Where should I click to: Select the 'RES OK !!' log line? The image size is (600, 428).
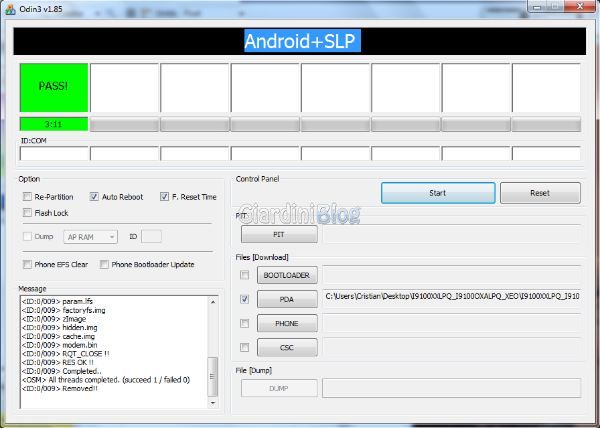tap(58, 362)
